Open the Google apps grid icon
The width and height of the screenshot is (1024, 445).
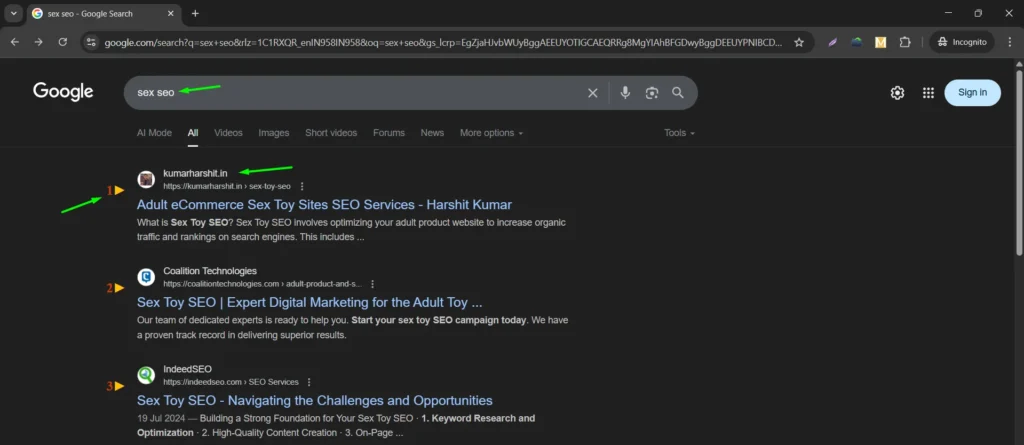coord(928,93)
